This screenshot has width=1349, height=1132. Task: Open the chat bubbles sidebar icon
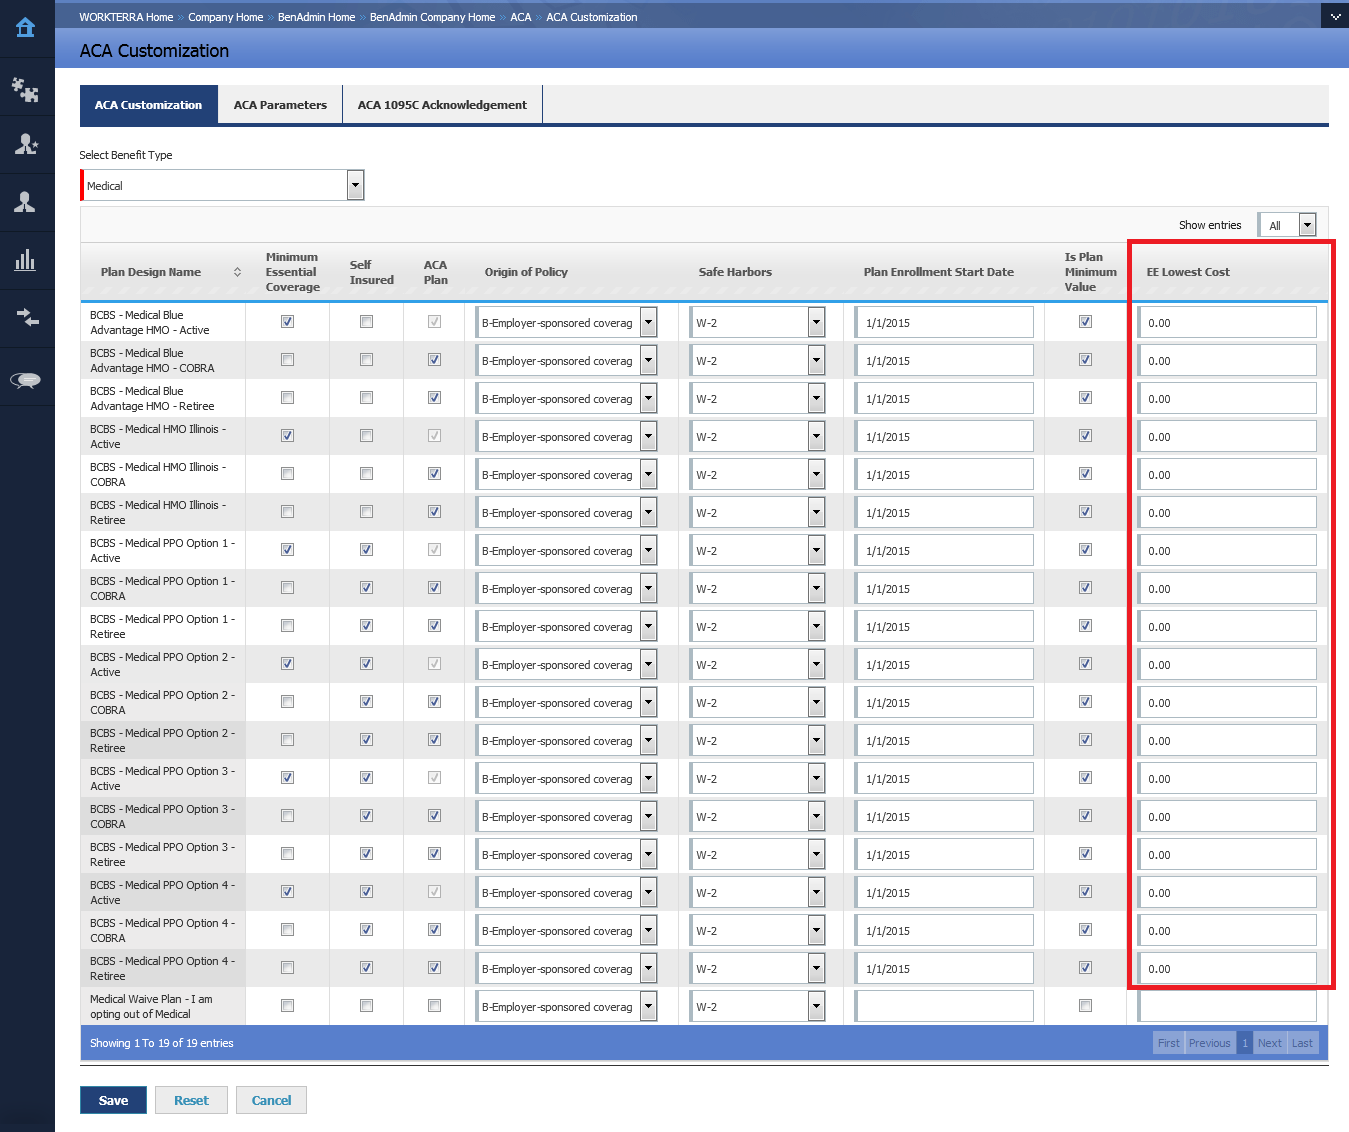coord(26,379)
